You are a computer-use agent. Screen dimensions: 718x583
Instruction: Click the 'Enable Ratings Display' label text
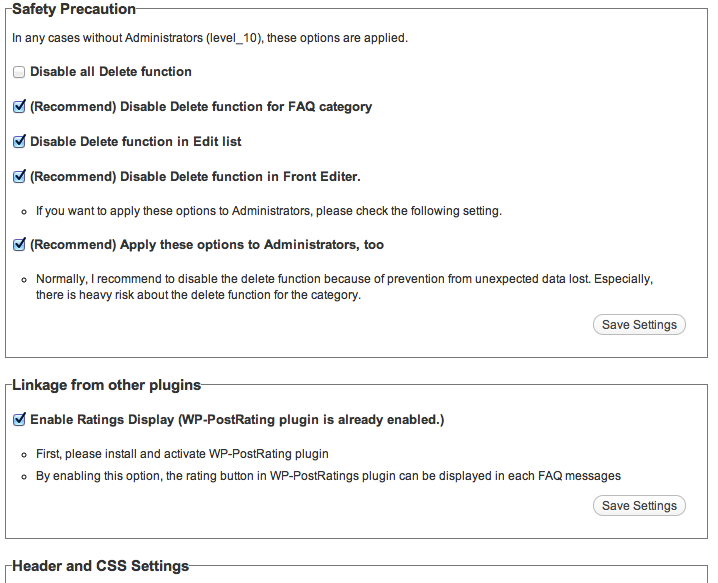(237, 420)
